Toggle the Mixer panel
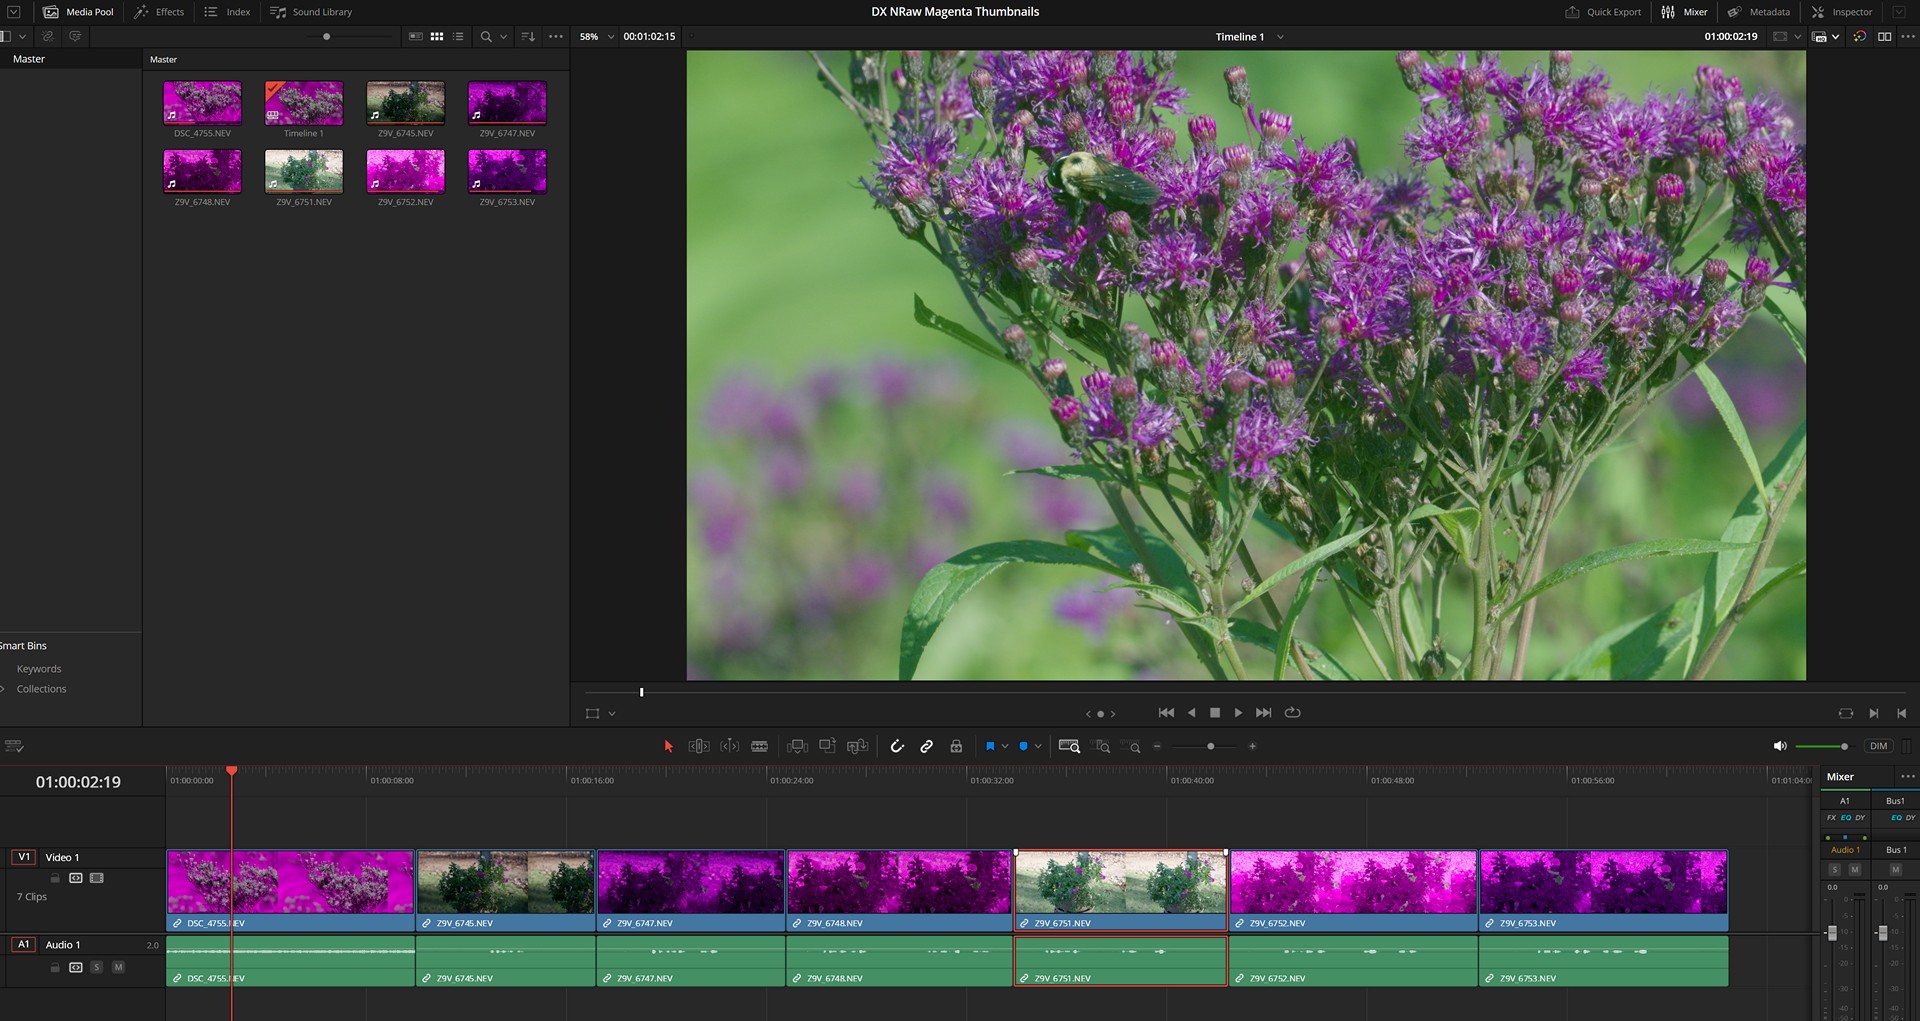 1684,12
